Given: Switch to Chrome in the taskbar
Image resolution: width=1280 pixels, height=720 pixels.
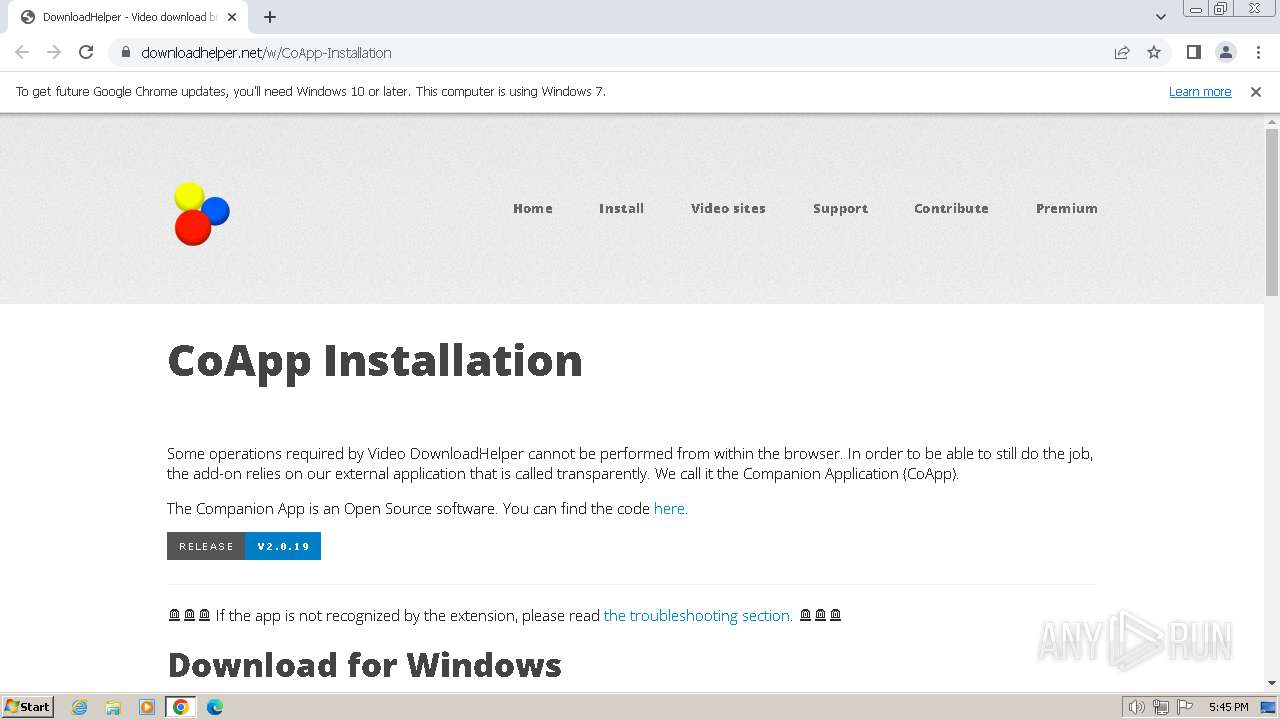Looking at the screenshot, I should 181,707.
